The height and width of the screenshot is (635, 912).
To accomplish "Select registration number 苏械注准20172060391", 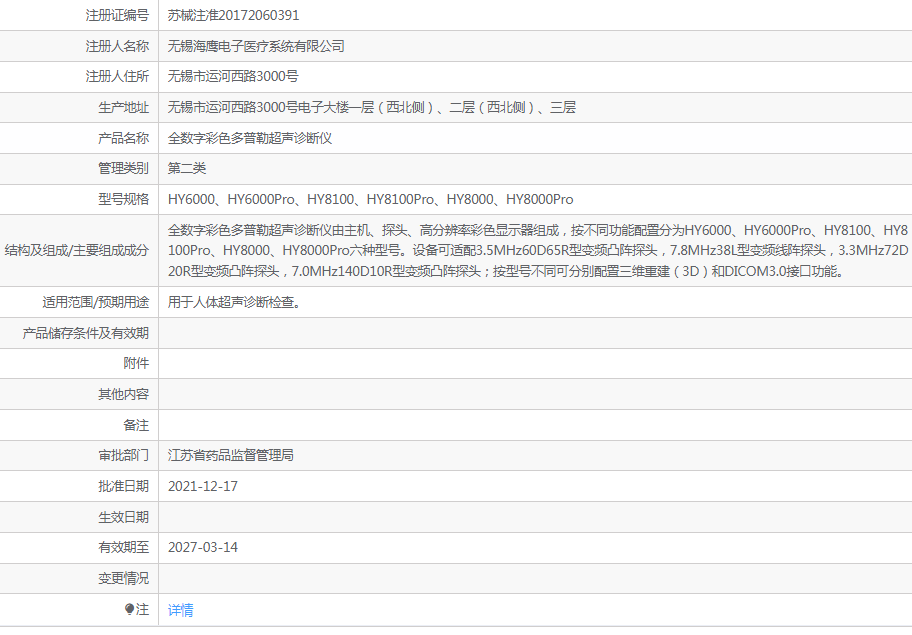I will (233, 15).
